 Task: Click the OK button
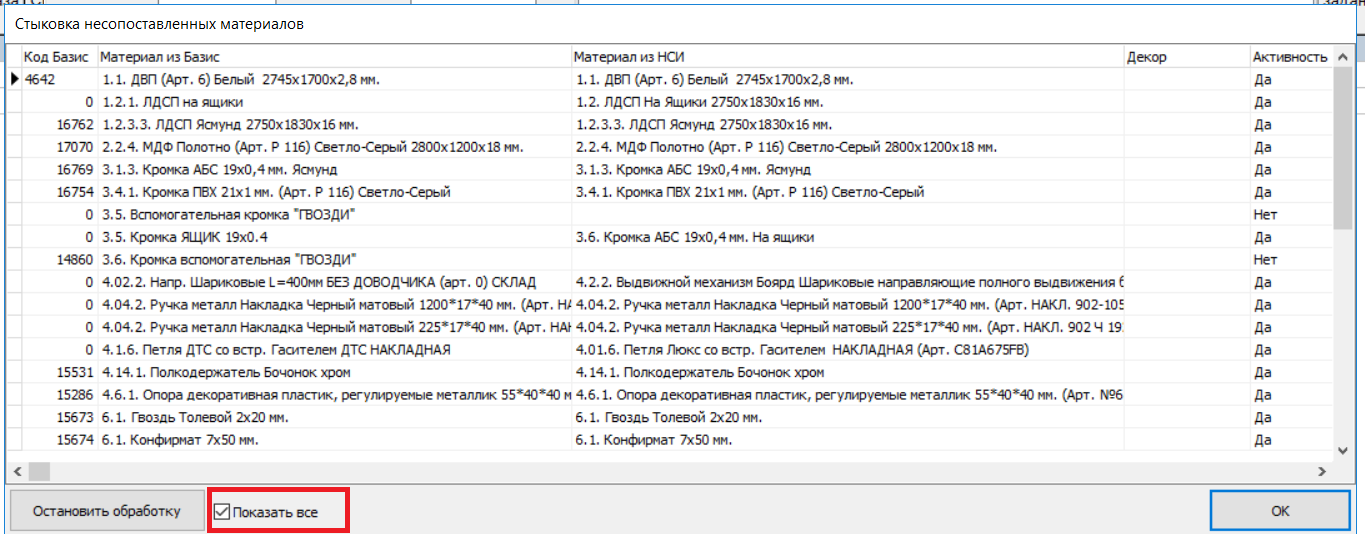1280,511
